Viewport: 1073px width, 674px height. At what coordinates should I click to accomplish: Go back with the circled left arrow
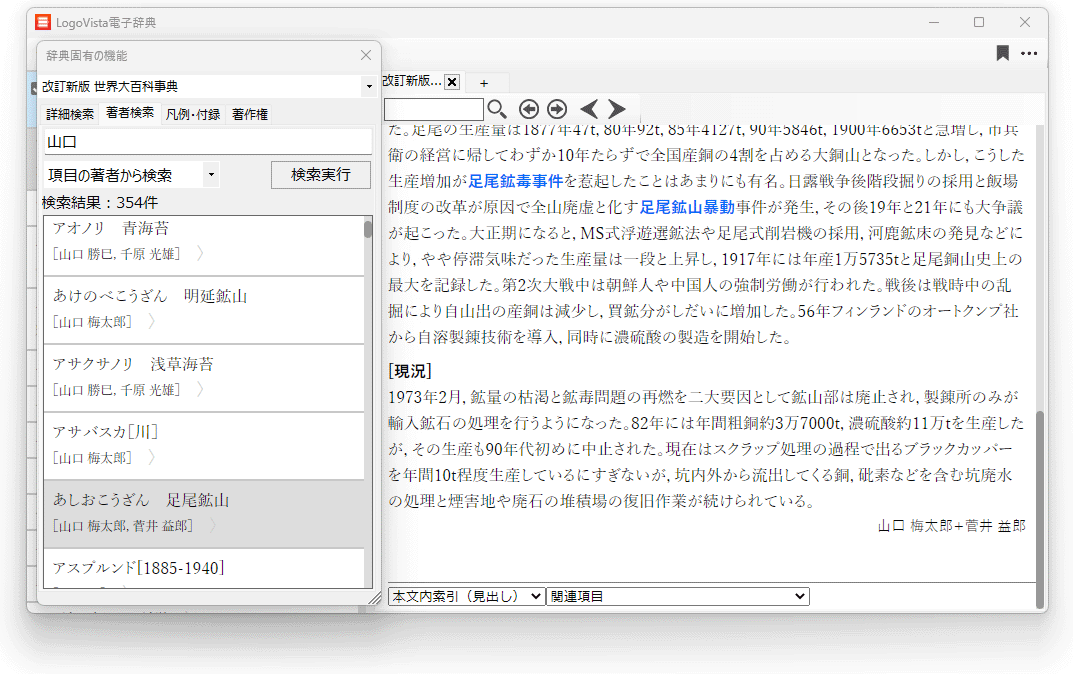point(529,109)
